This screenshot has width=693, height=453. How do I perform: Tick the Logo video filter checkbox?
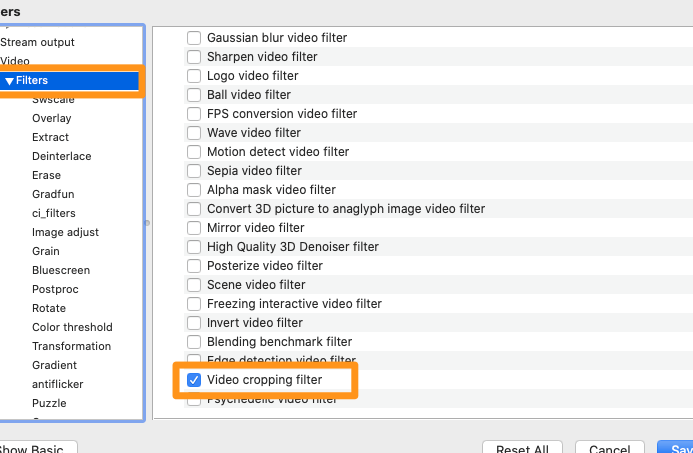[x=194, y=76]
